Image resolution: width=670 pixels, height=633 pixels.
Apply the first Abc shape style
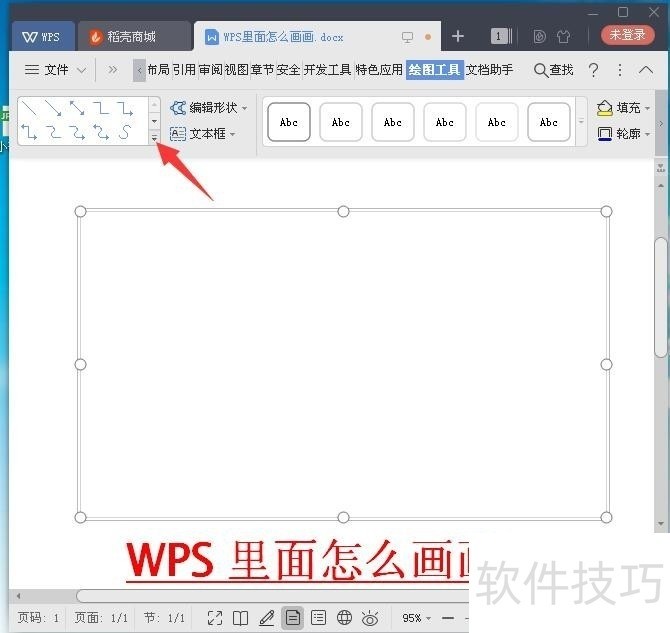(289, 122)
